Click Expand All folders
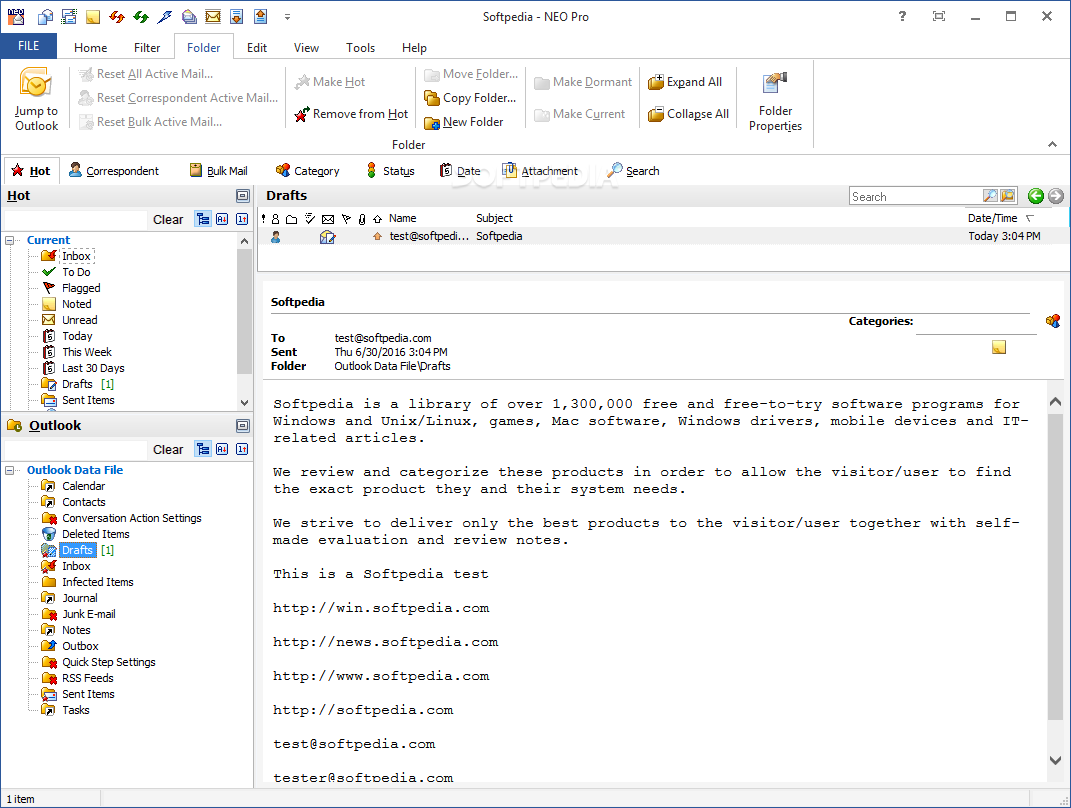The height and width of the screenshot is (808, 1071). (685, 82)
